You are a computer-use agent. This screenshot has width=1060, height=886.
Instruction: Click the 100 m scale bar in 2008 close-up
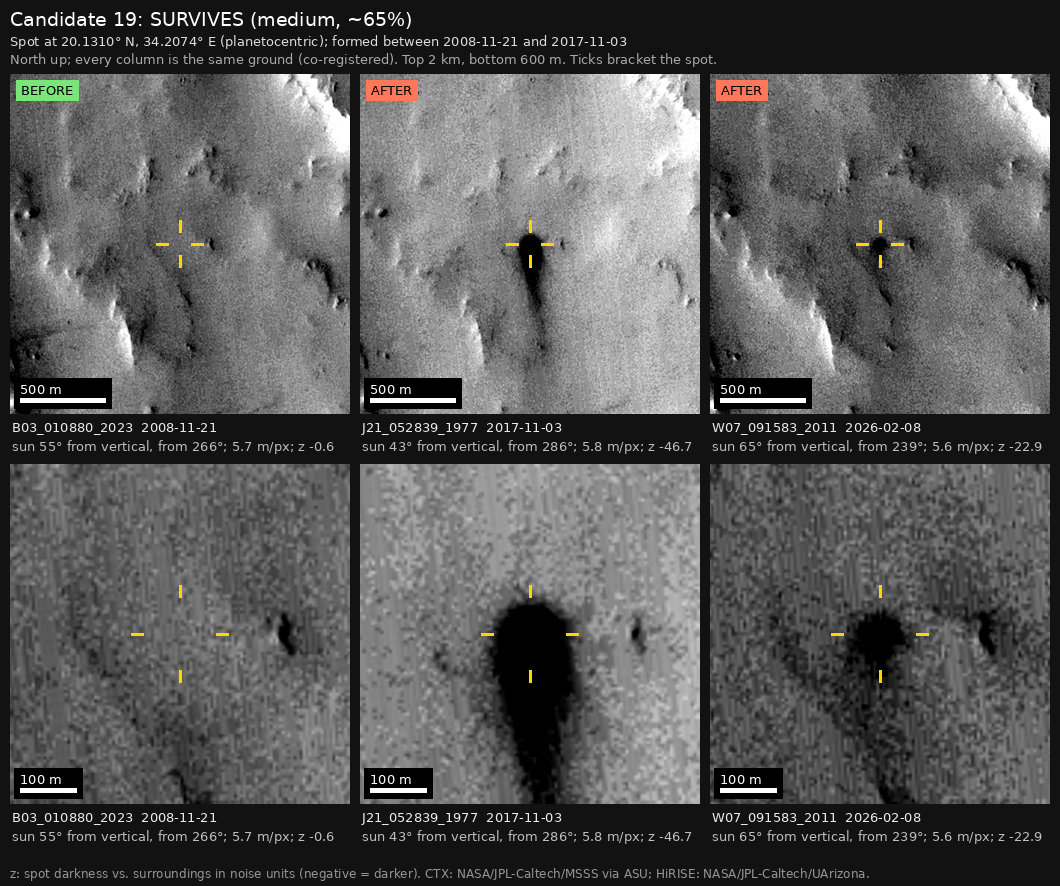pos(49,783)
